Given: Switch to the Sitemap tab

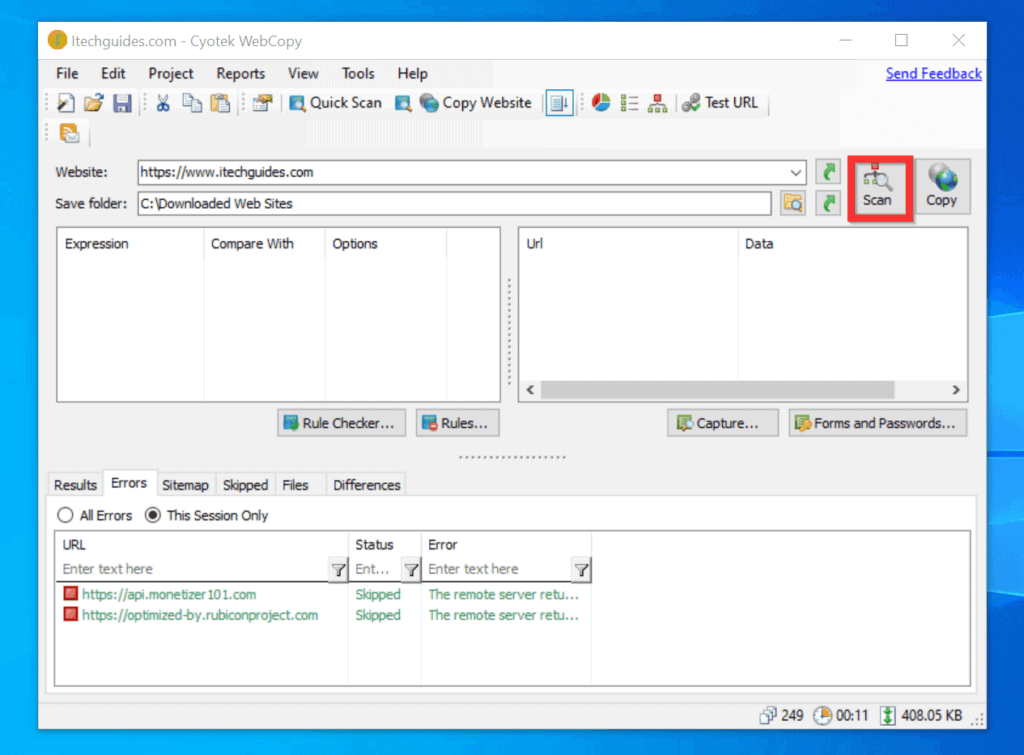Looking at the screenshot, I should pos(185,484).
